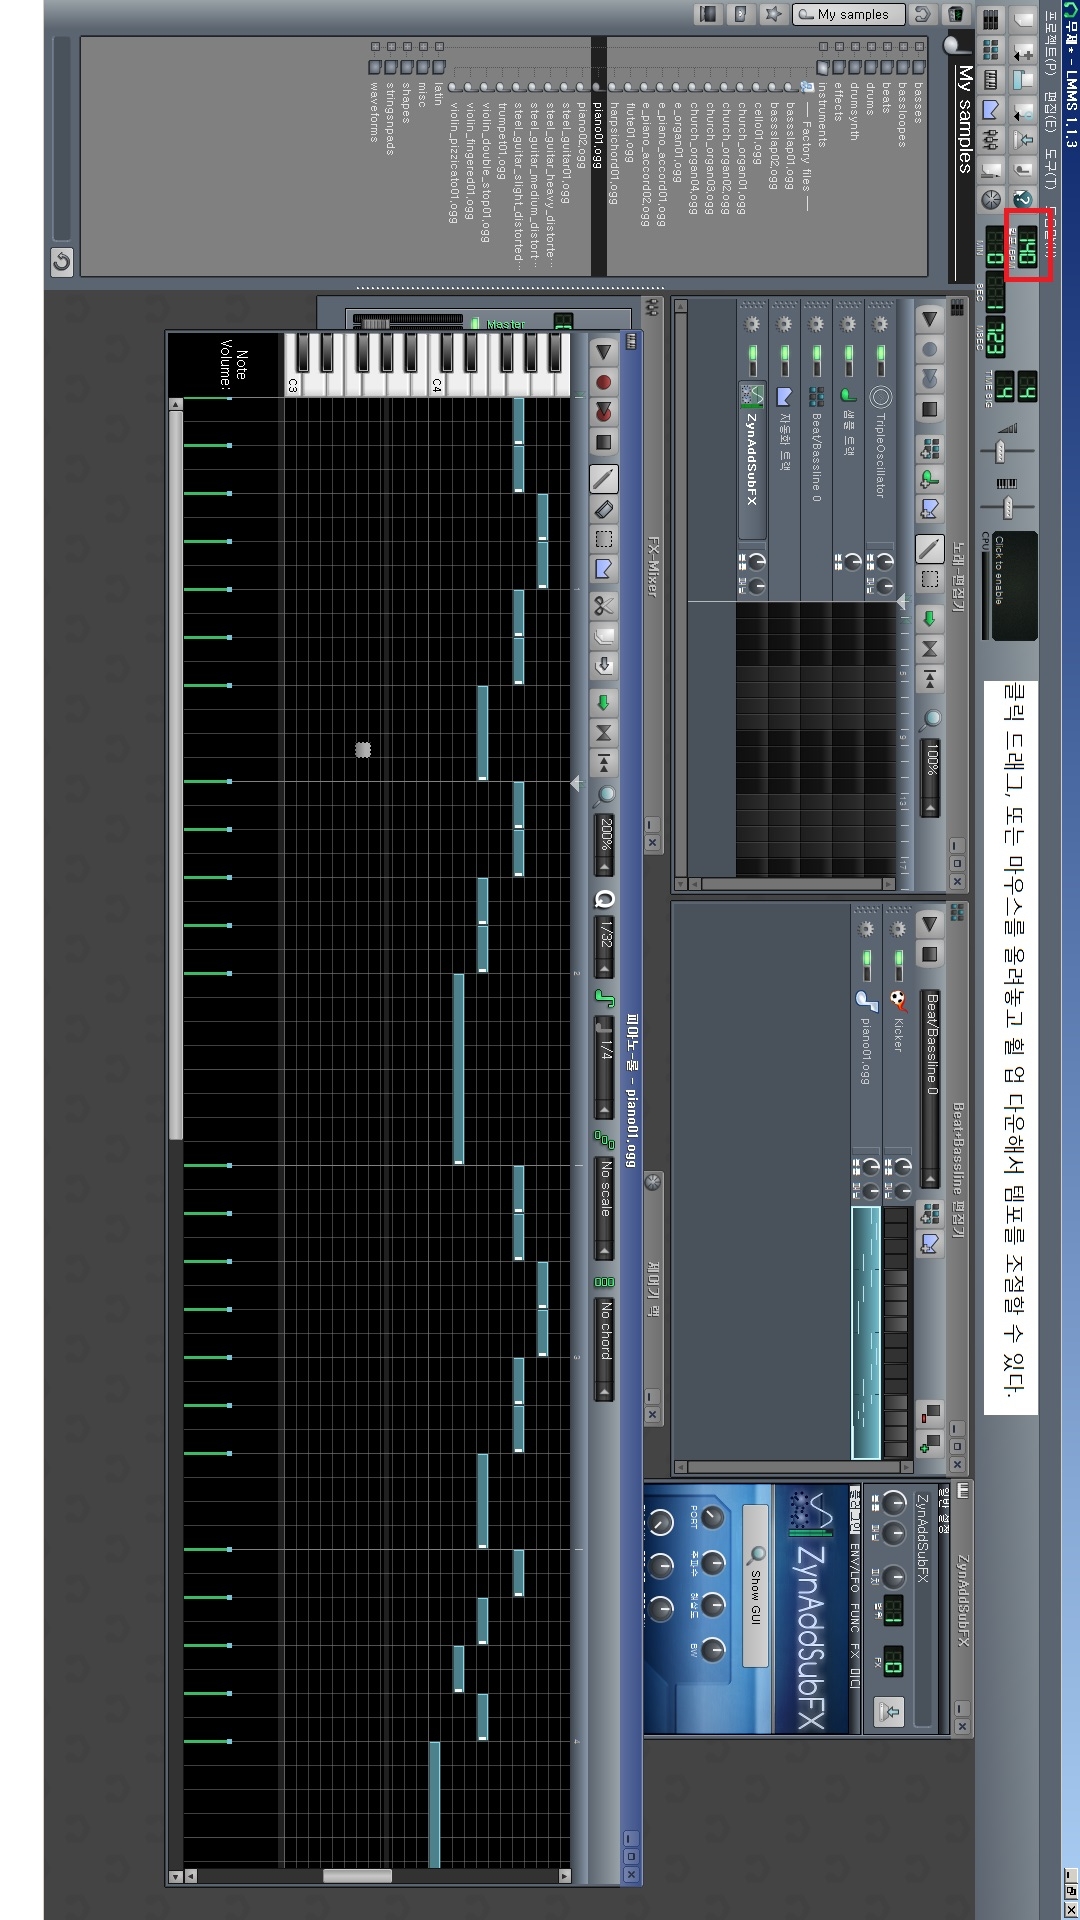Screen dimensions: 1080x1920
Task: Create a new project with toolbar icon
Action: click(1022, 20)
